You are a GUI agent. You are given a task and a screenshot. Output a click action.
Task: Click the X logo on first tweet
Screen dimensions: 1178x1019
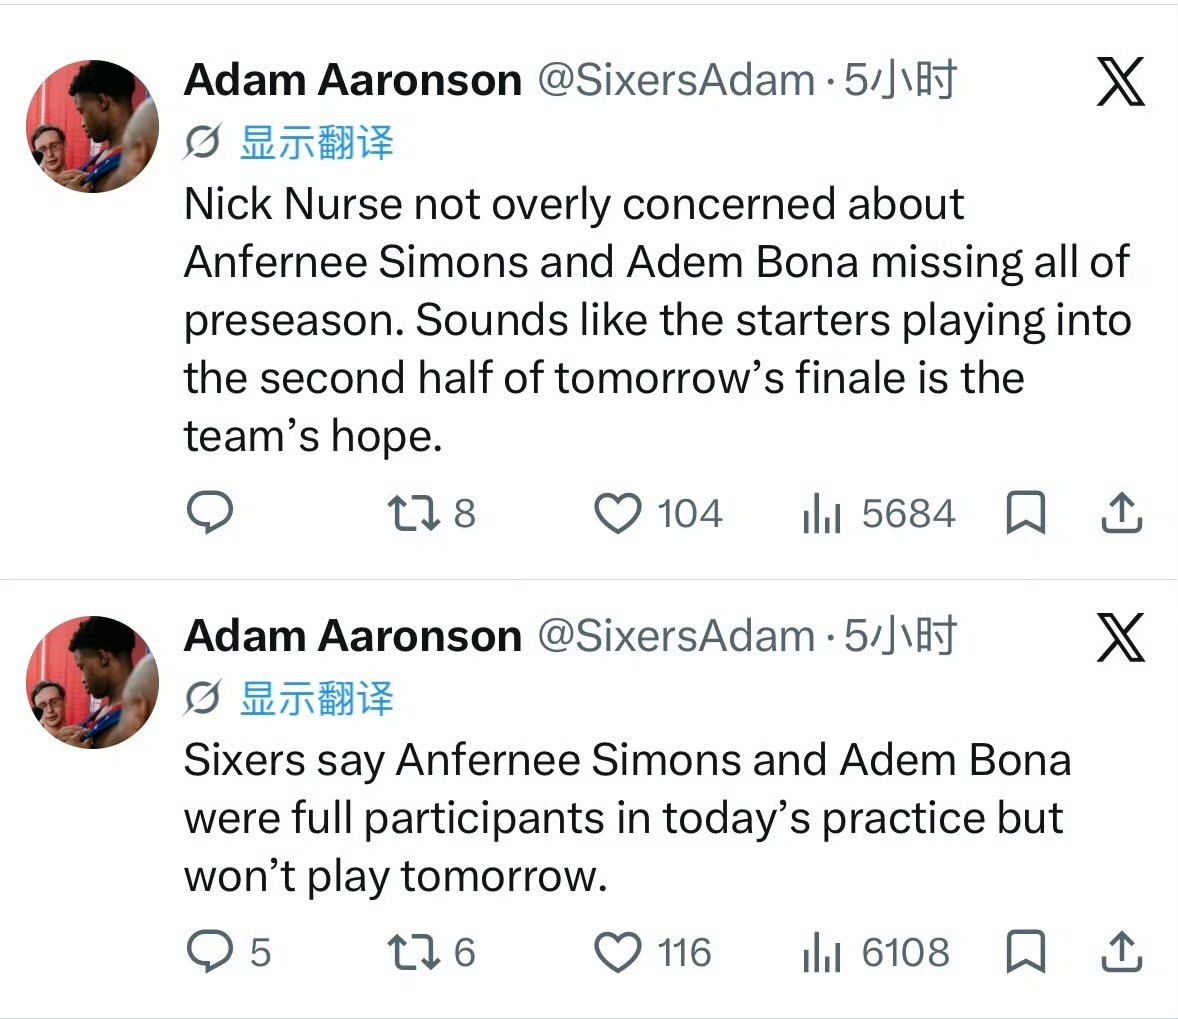point(1120,81)
